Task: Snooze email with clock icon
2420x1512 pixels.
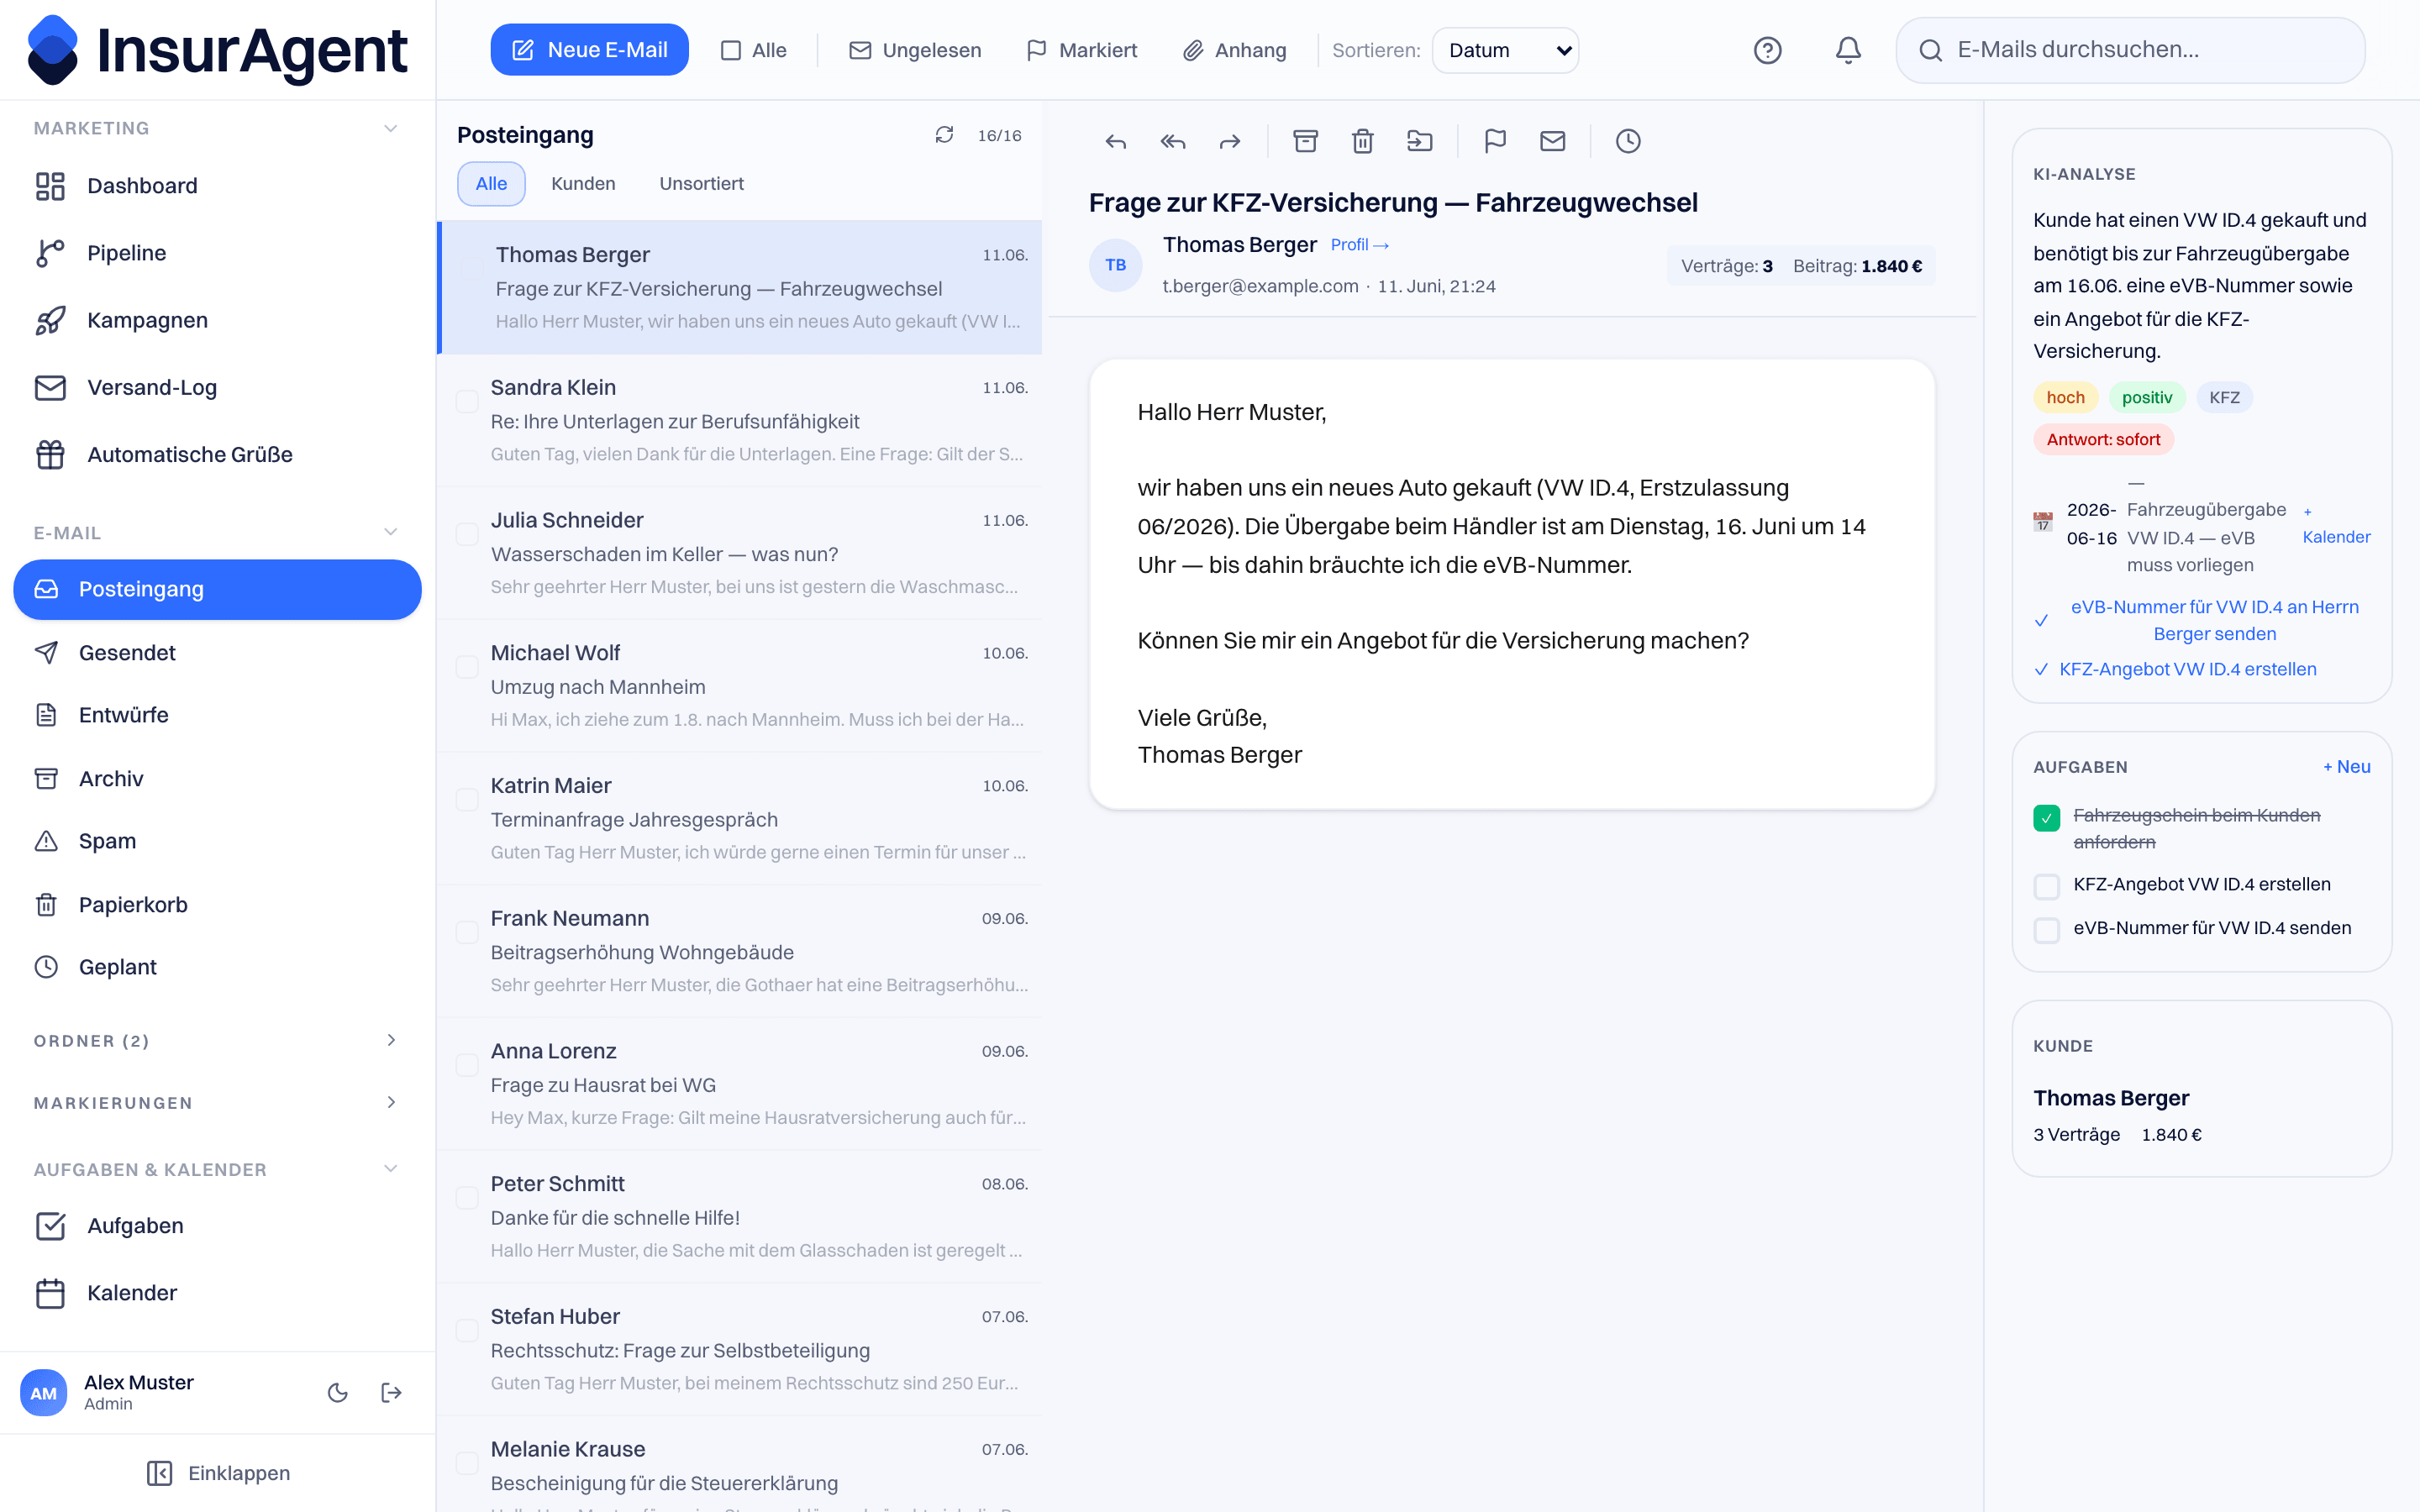Action: click(1628, 141)
